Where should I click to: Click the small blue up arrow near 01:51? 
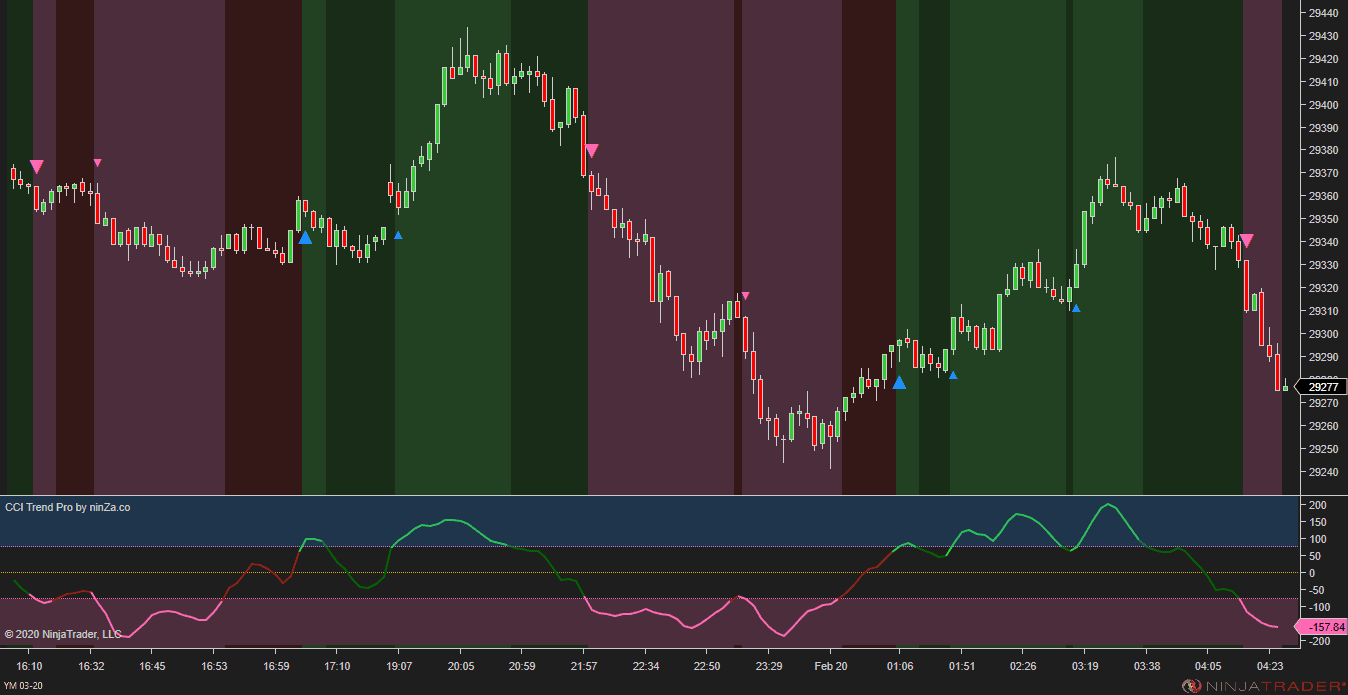click(953, 375)
